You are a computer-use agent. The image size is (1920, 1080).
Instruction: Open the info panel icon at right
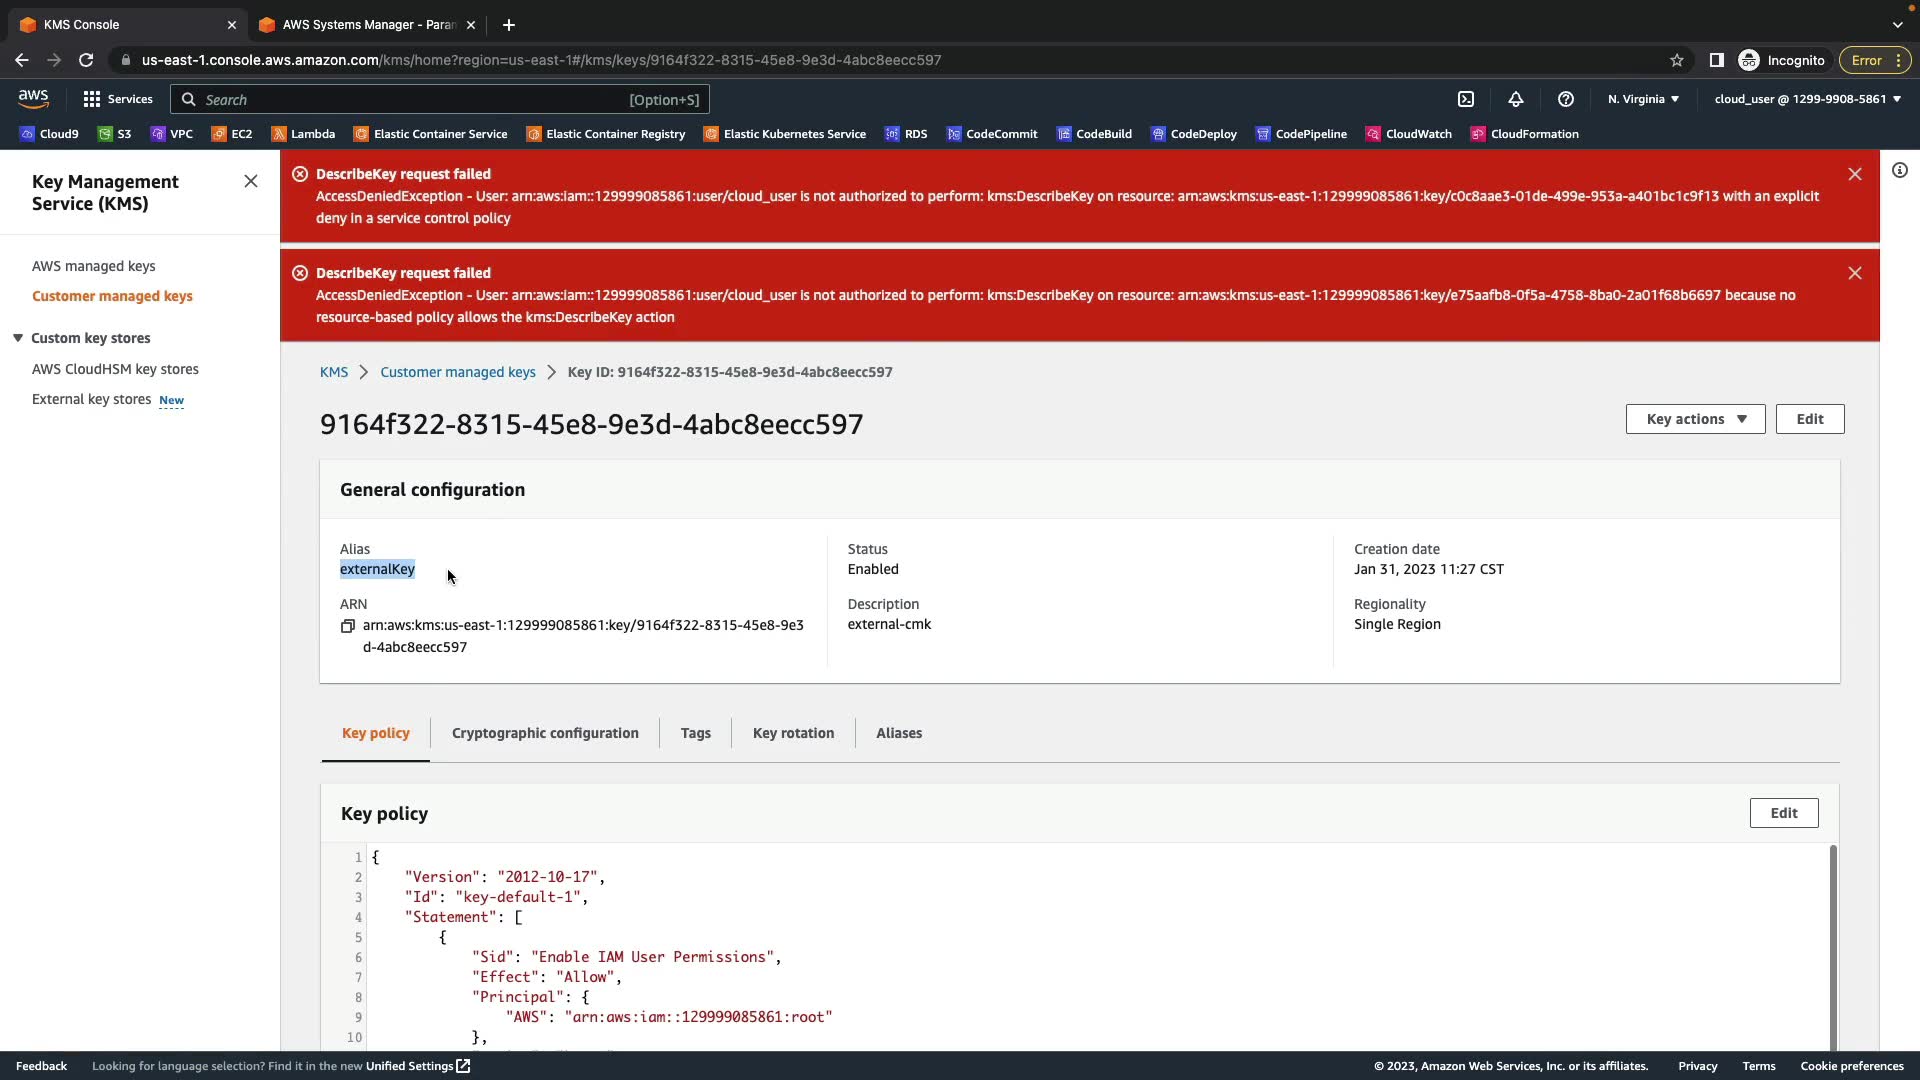(x=1900, y=171)
